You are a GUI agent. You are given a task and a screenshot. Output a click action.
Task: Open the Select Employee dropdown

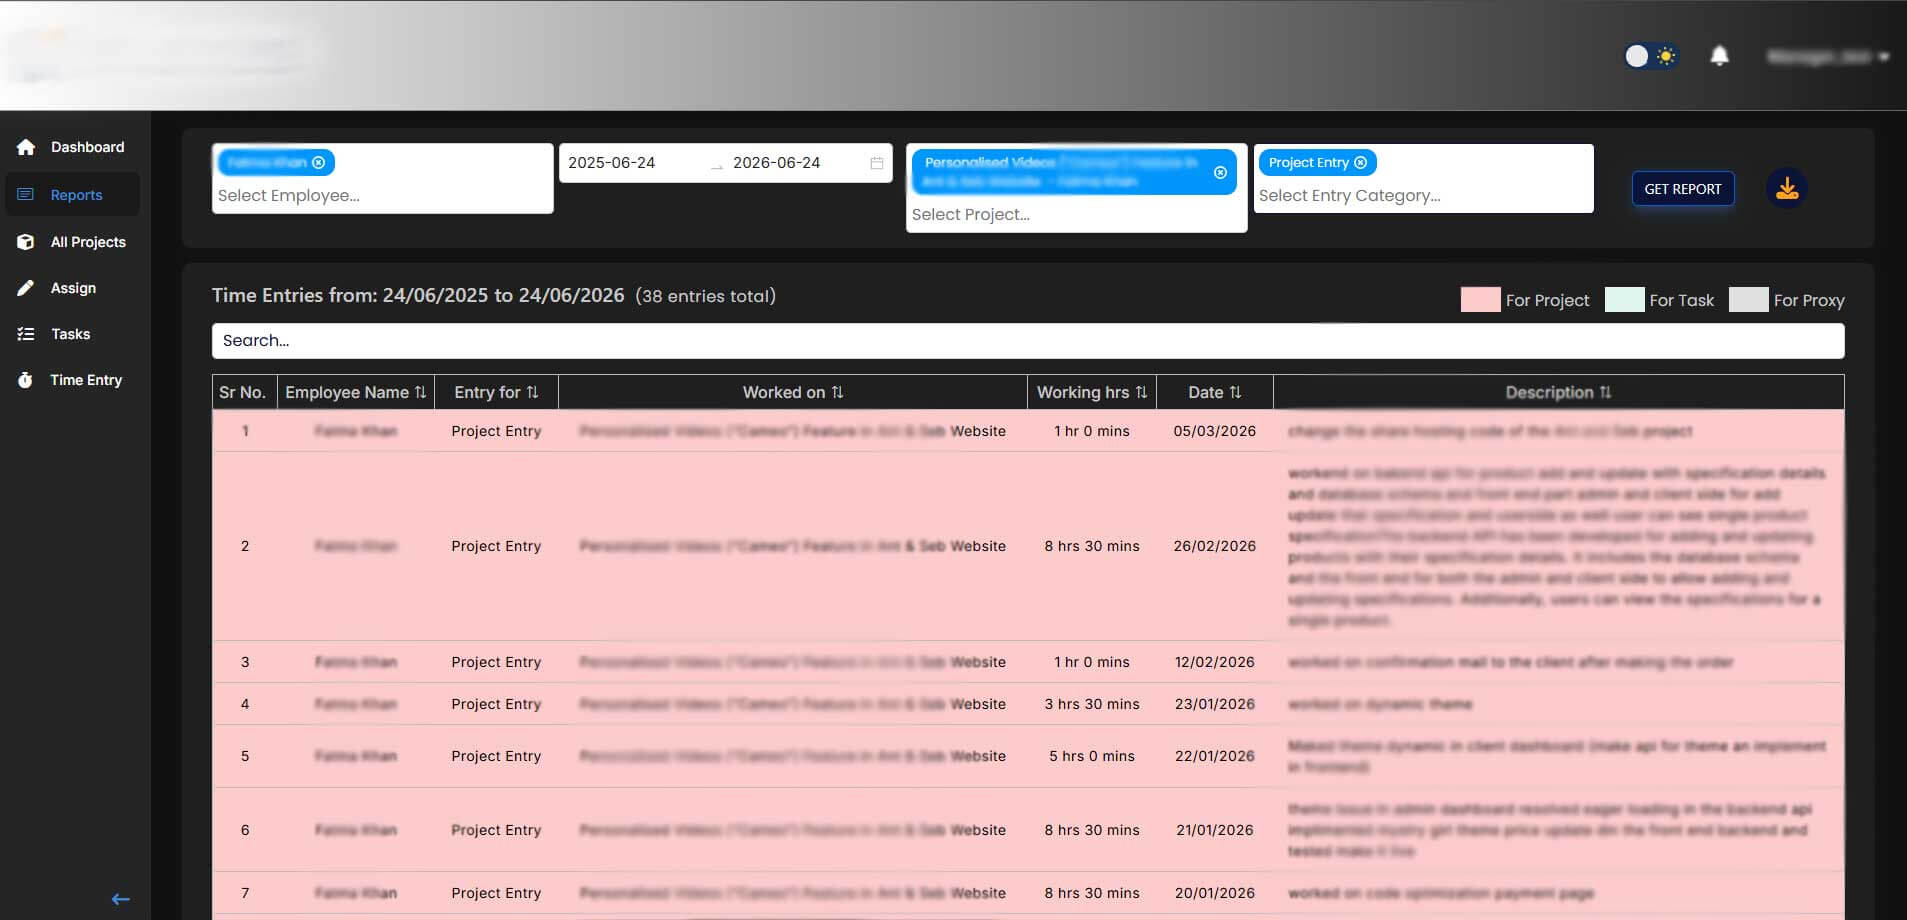(x=382, y=195)
